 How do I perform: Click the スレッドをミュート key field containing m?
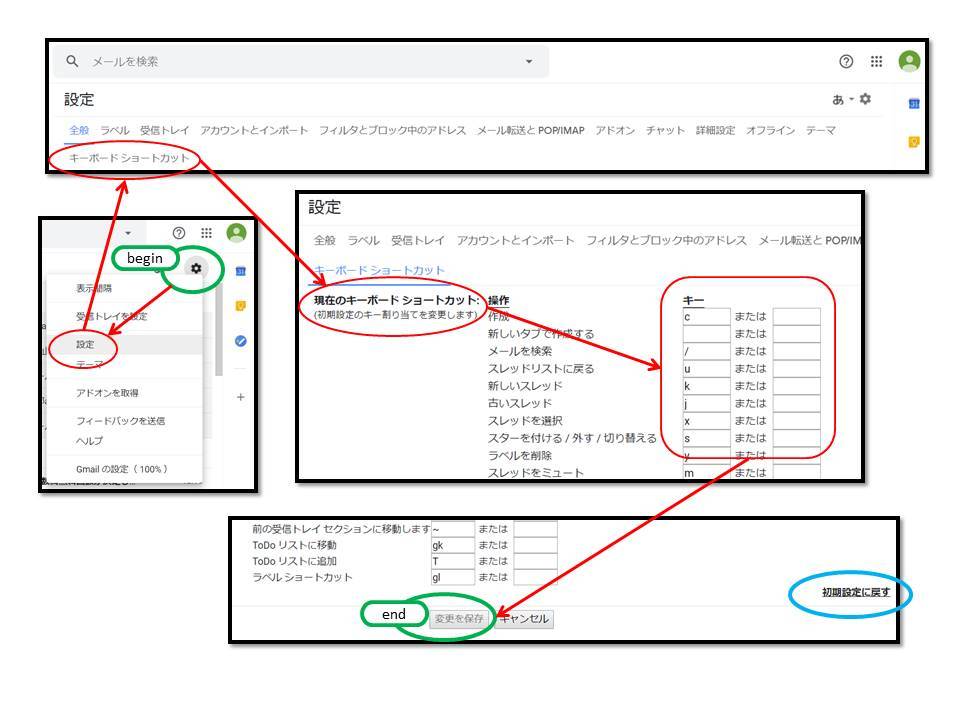pyautogui.click(x=707, y=473)
